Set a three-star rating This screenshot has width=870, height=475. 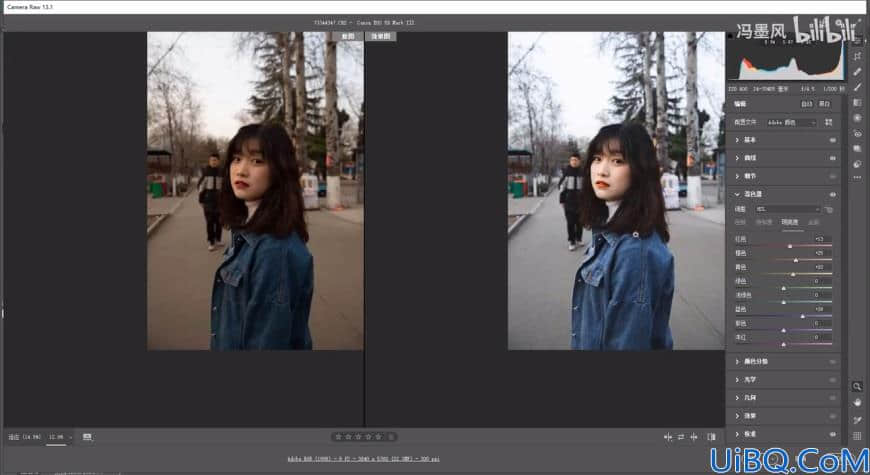(x=358, y=437)
